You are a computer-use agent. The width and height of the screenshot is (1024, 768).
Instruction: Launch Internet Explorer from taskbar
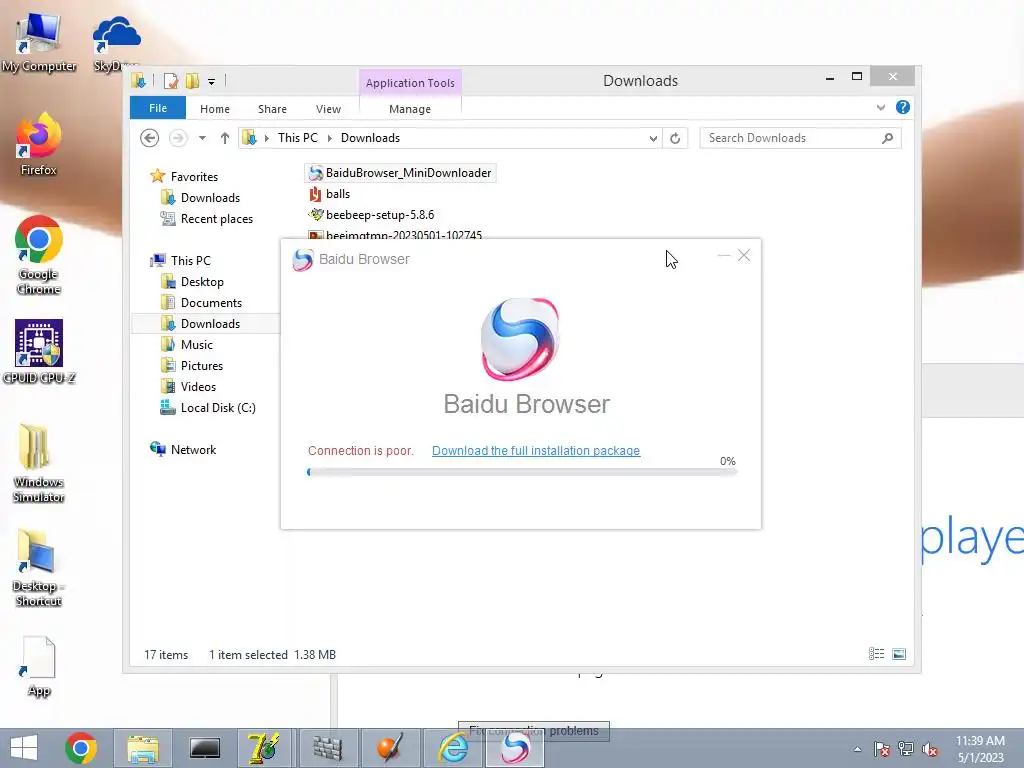coord(453,748)
